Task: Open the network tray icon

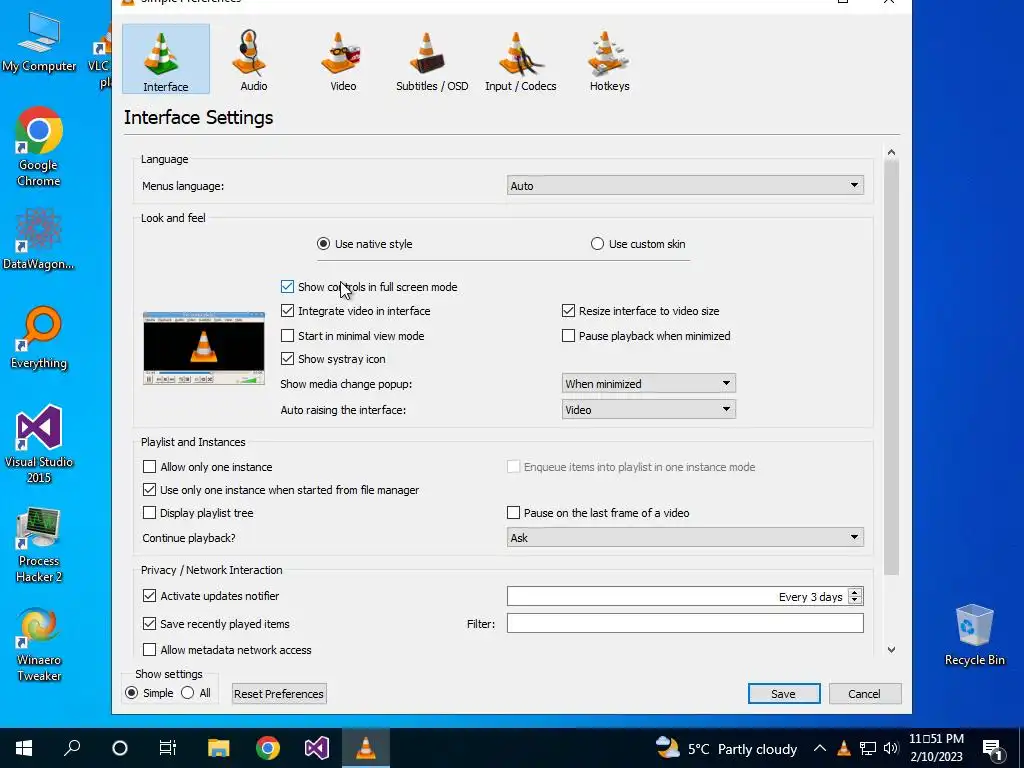Action: click(867, 748)
